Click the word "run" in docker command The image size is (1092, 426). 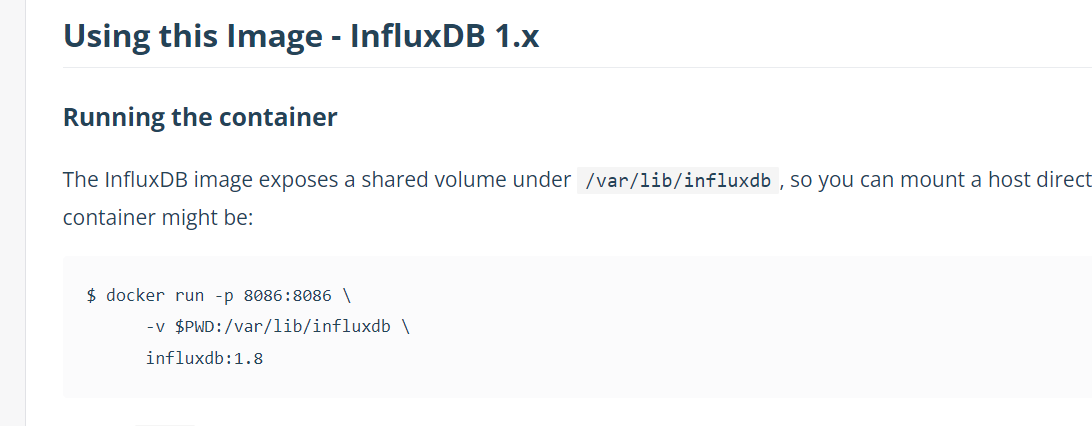pos(189,296)
